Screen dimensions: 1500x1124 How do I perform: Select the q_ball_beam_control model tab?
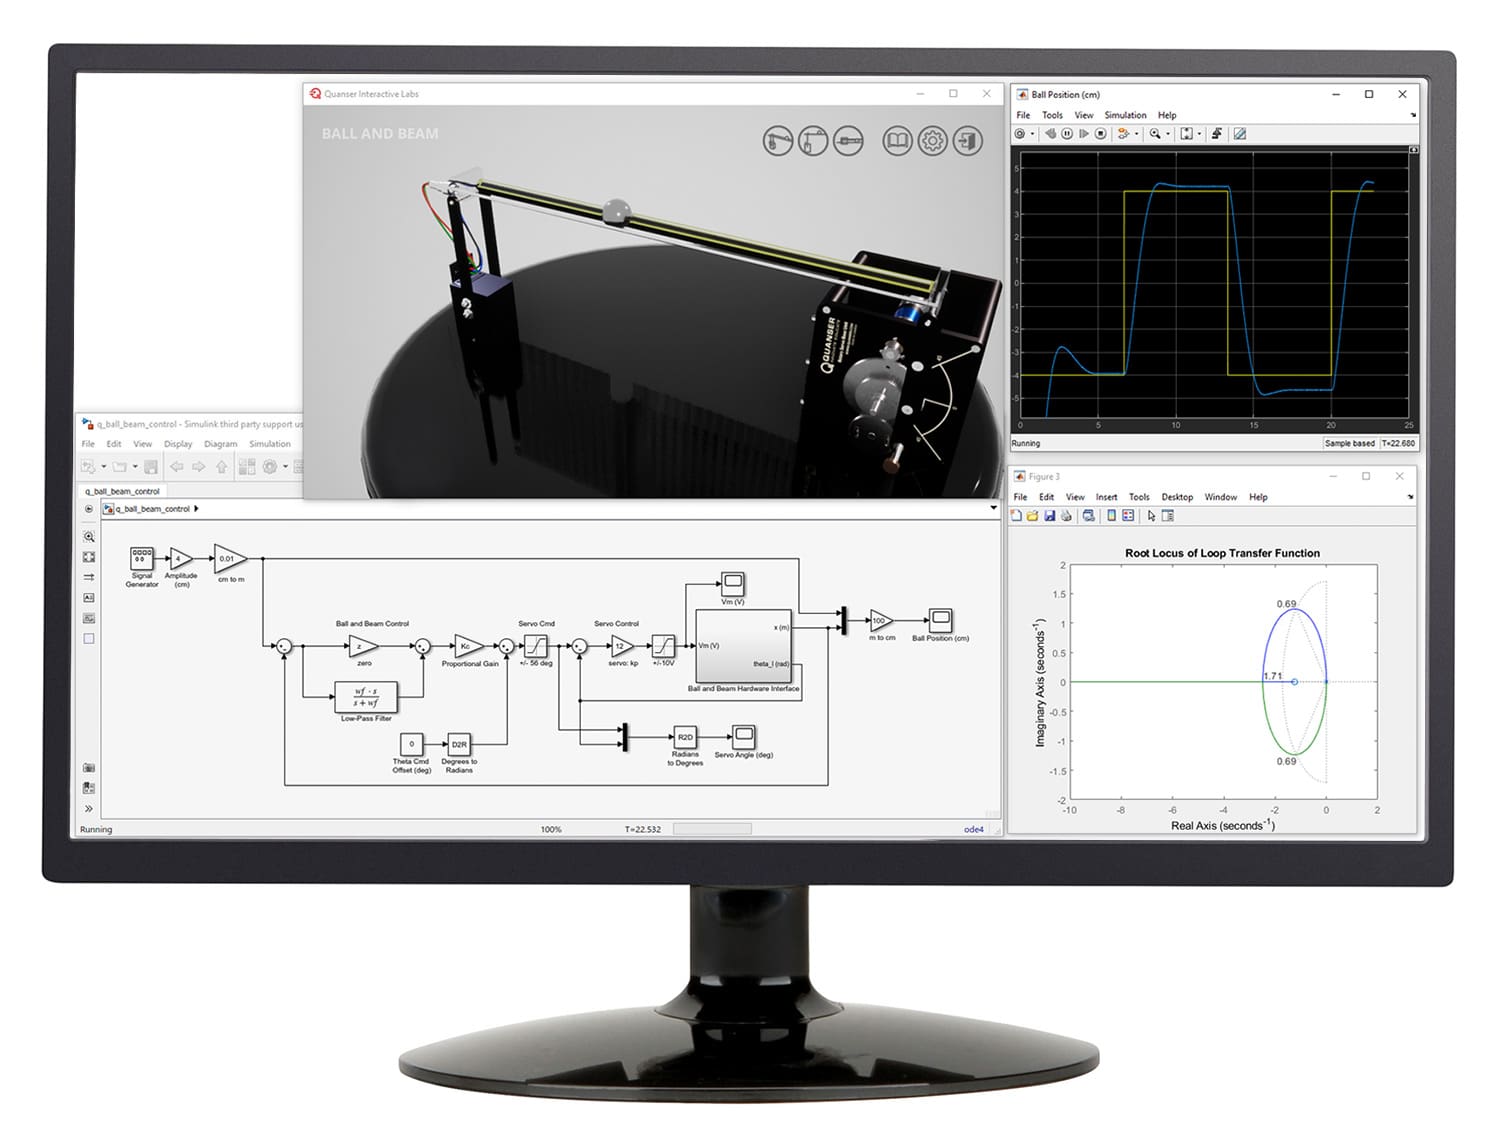(122, 491)
